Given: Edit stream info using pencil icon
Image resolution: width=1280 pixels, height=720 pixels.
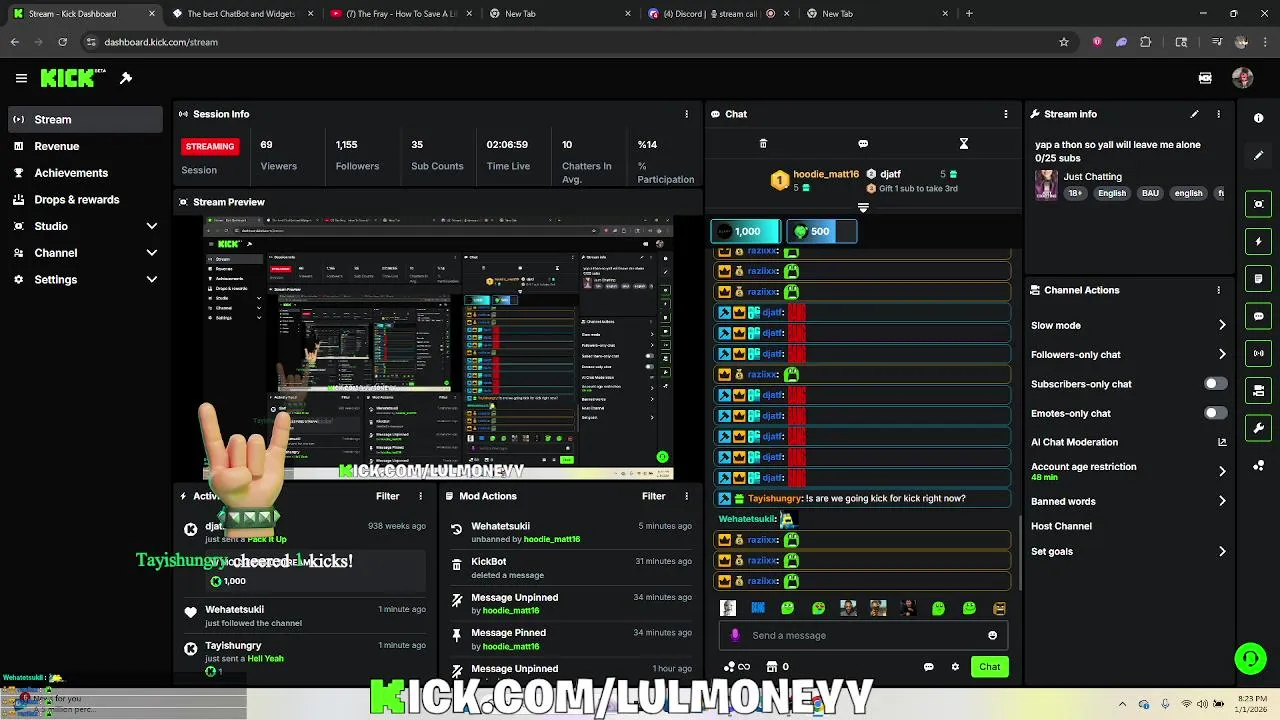Looking at the screenshot, I should point(1194,114).
